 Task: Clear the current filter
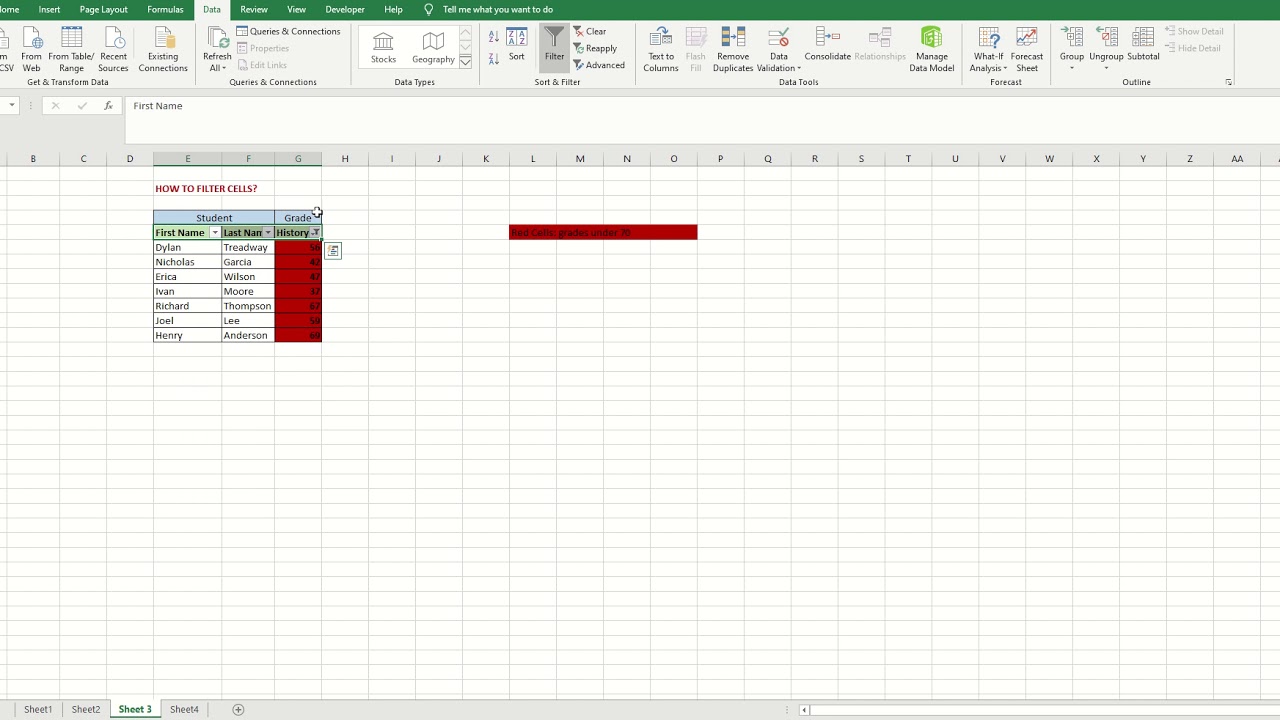pos(590,31)
